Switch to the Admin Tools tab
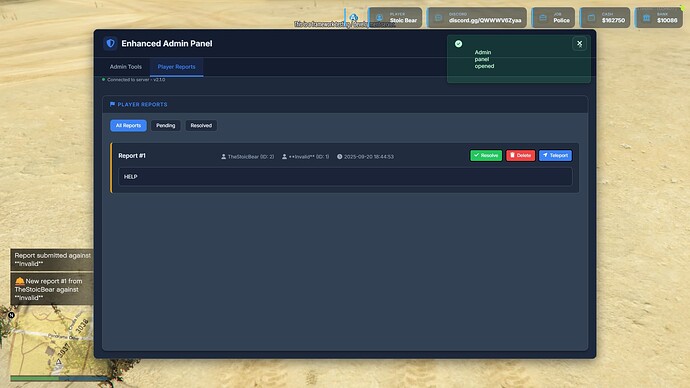This screenshot has height=388, width=690. pos(125,67)
